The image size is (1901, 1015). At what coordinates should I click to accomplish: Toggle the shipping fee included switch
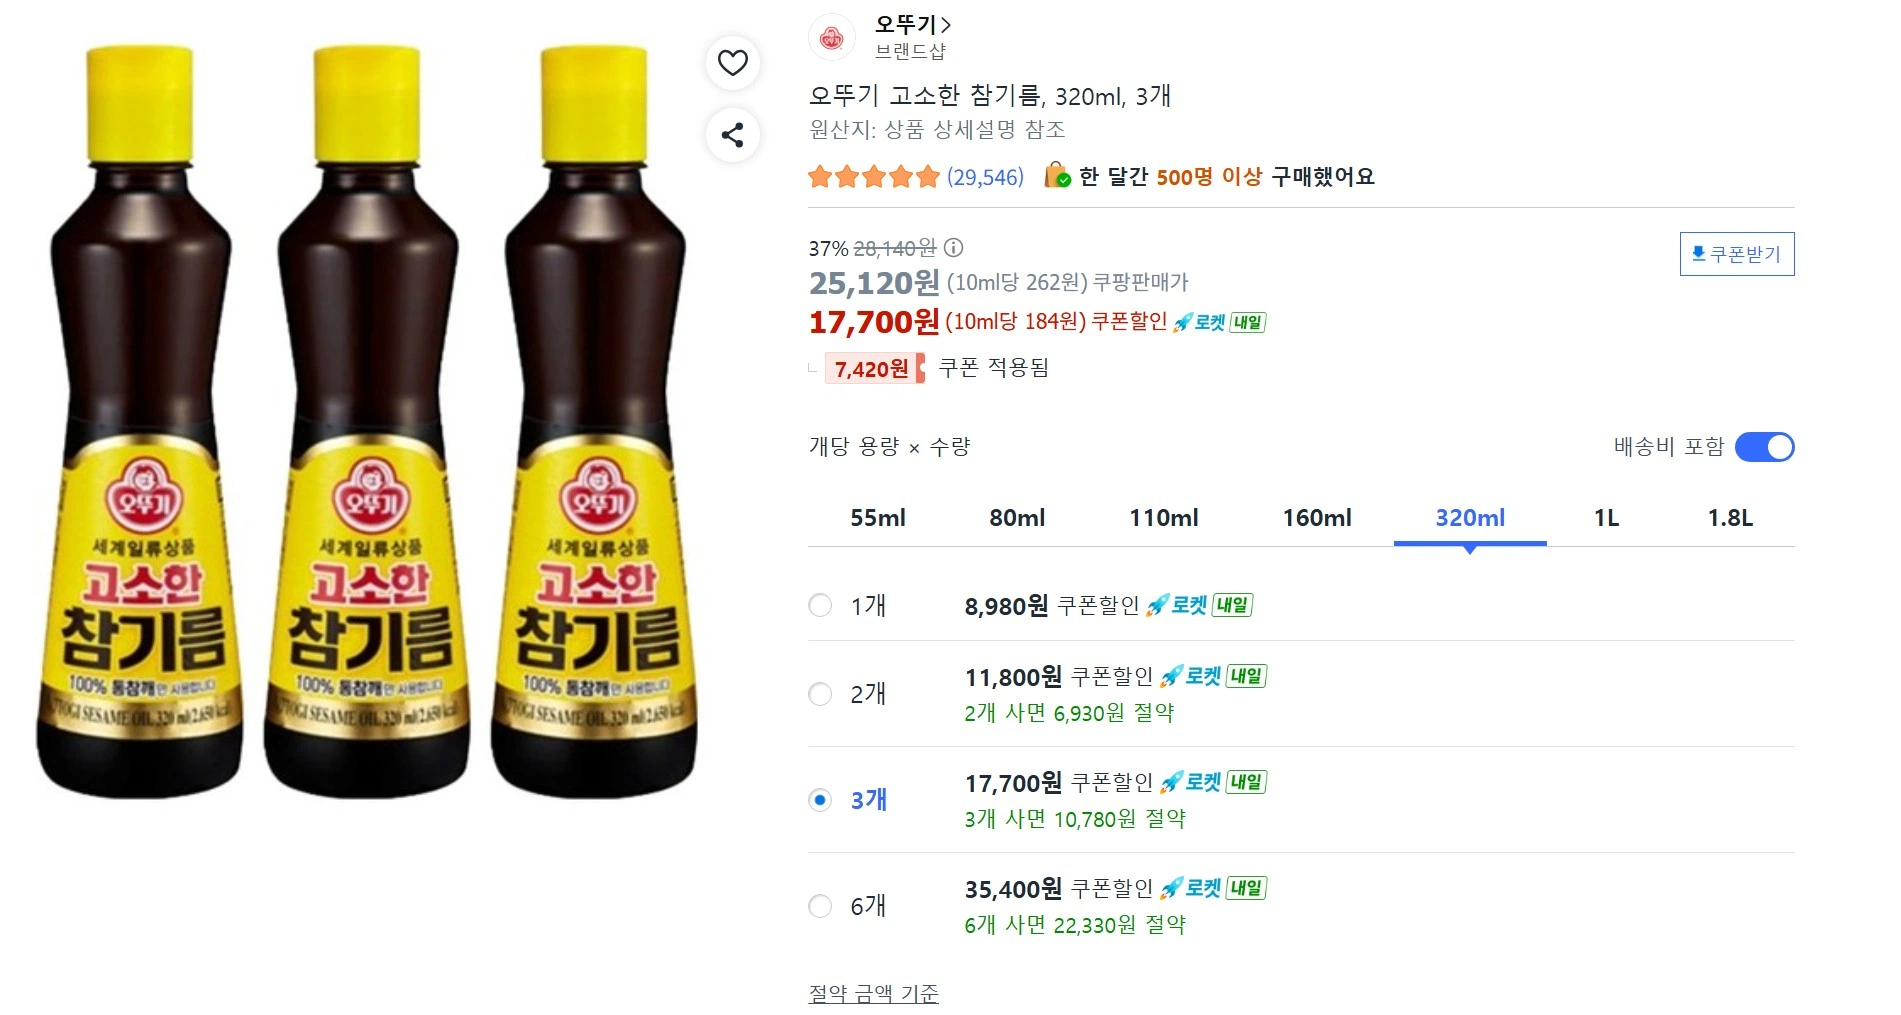pos(1764,447)
